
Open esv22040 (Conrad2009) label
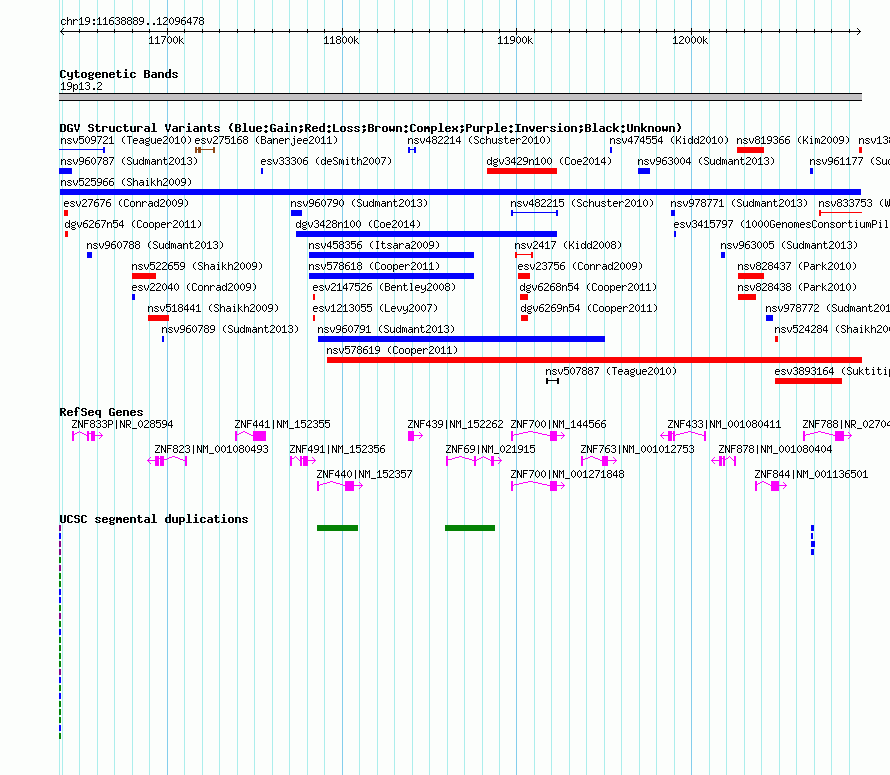point(194,287)
